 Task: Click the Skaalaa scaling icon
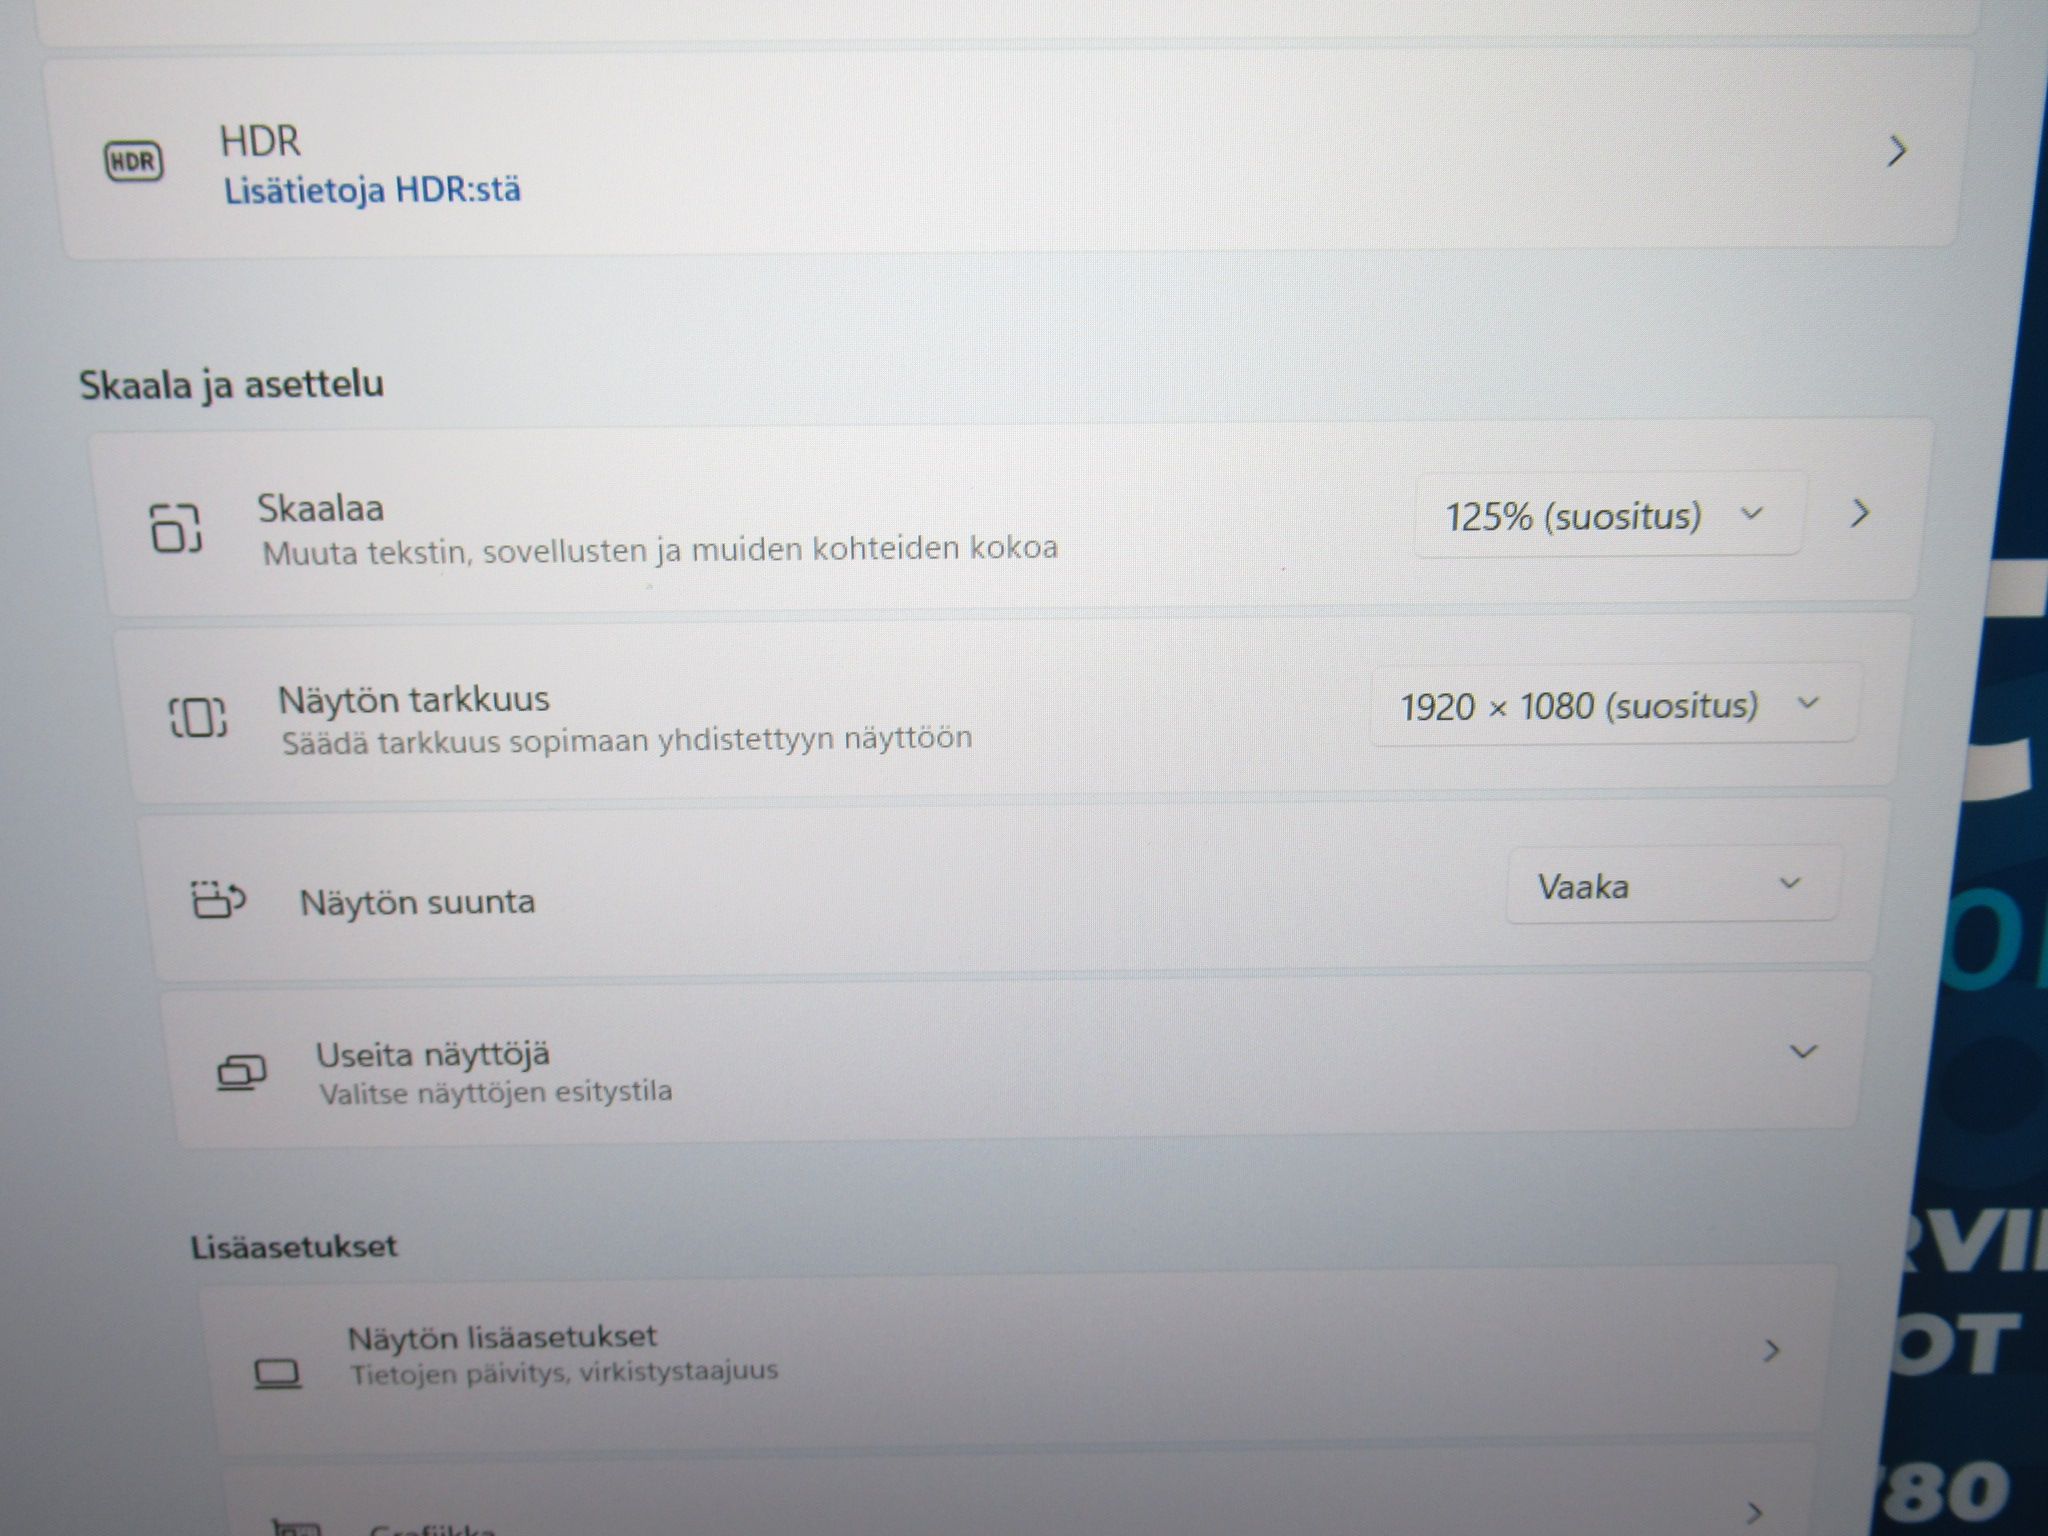pyautogui.click(x=176, y=528)
